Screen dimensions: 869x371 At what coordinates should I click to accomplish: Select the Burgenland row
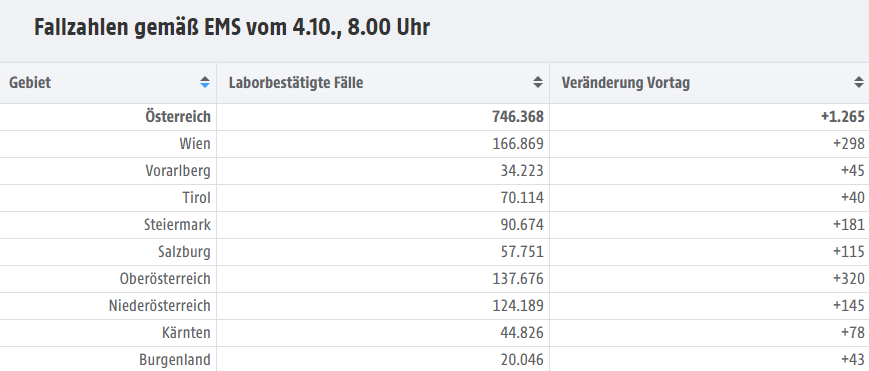[x=434, y=359]
